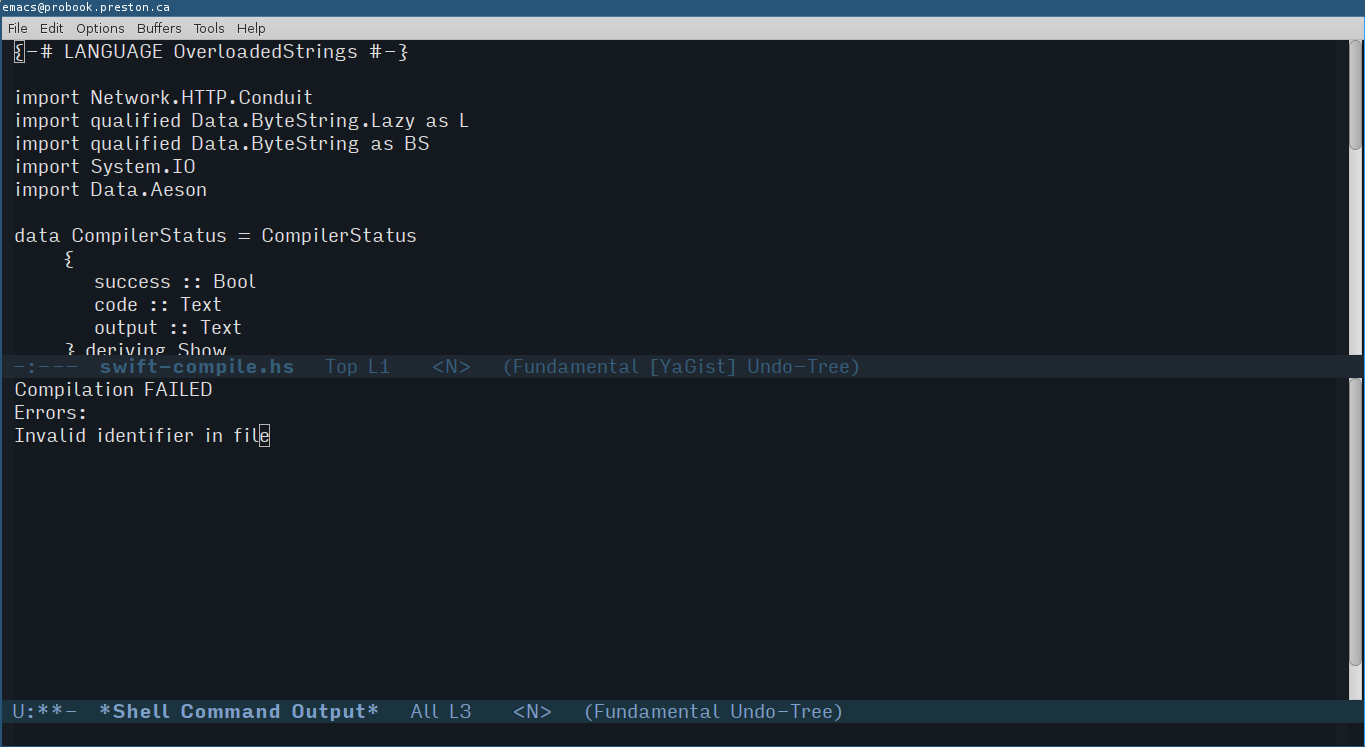1365x747 pixels.
Task: Click 'Invalid identifier in file' error line
Action: [142, 436]
